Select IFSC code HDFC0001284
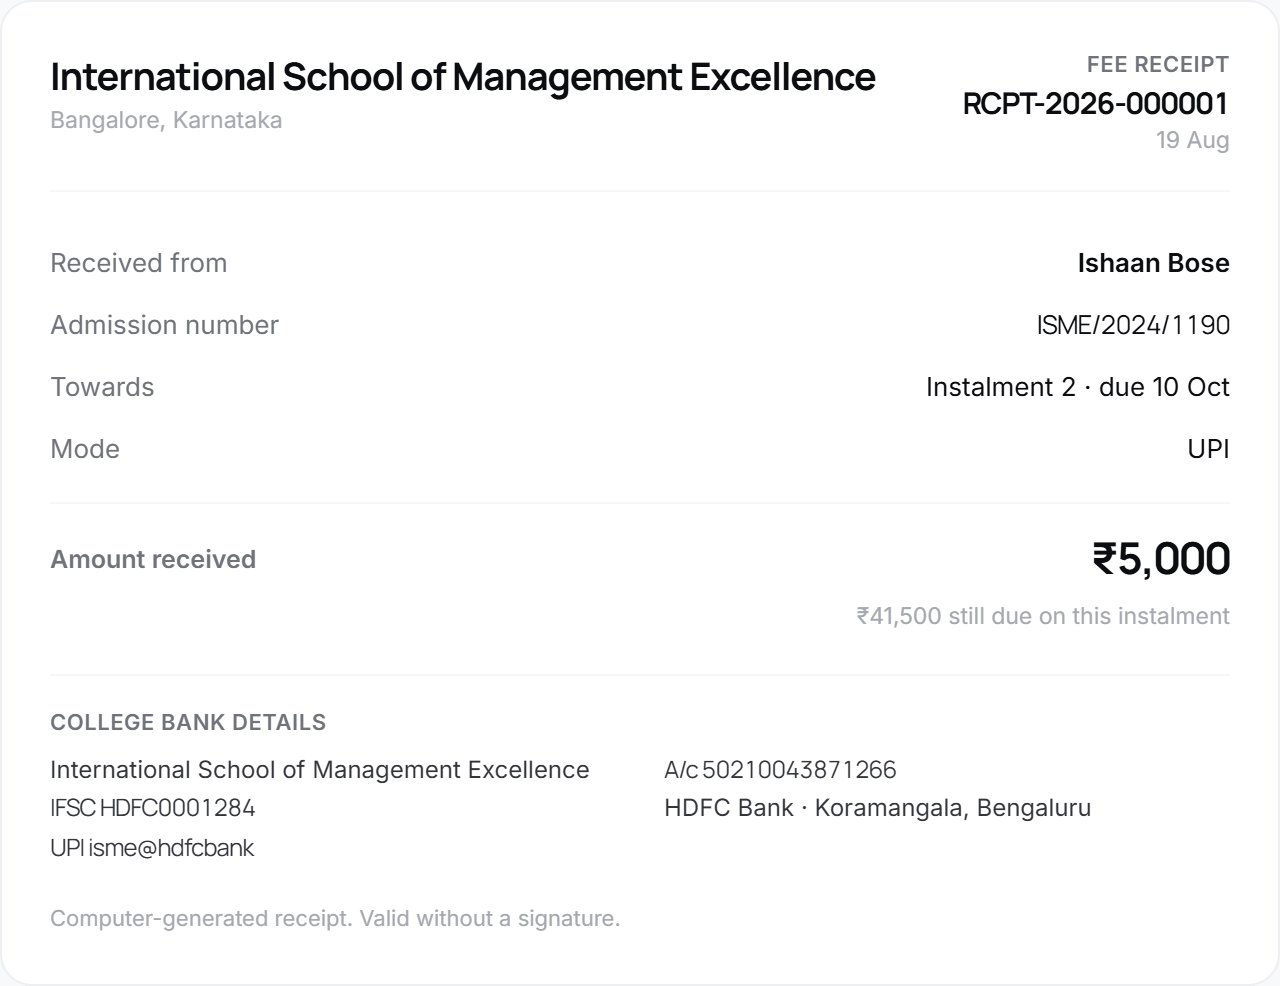Viewport: 1280px width, 986px height. point(177,808)
